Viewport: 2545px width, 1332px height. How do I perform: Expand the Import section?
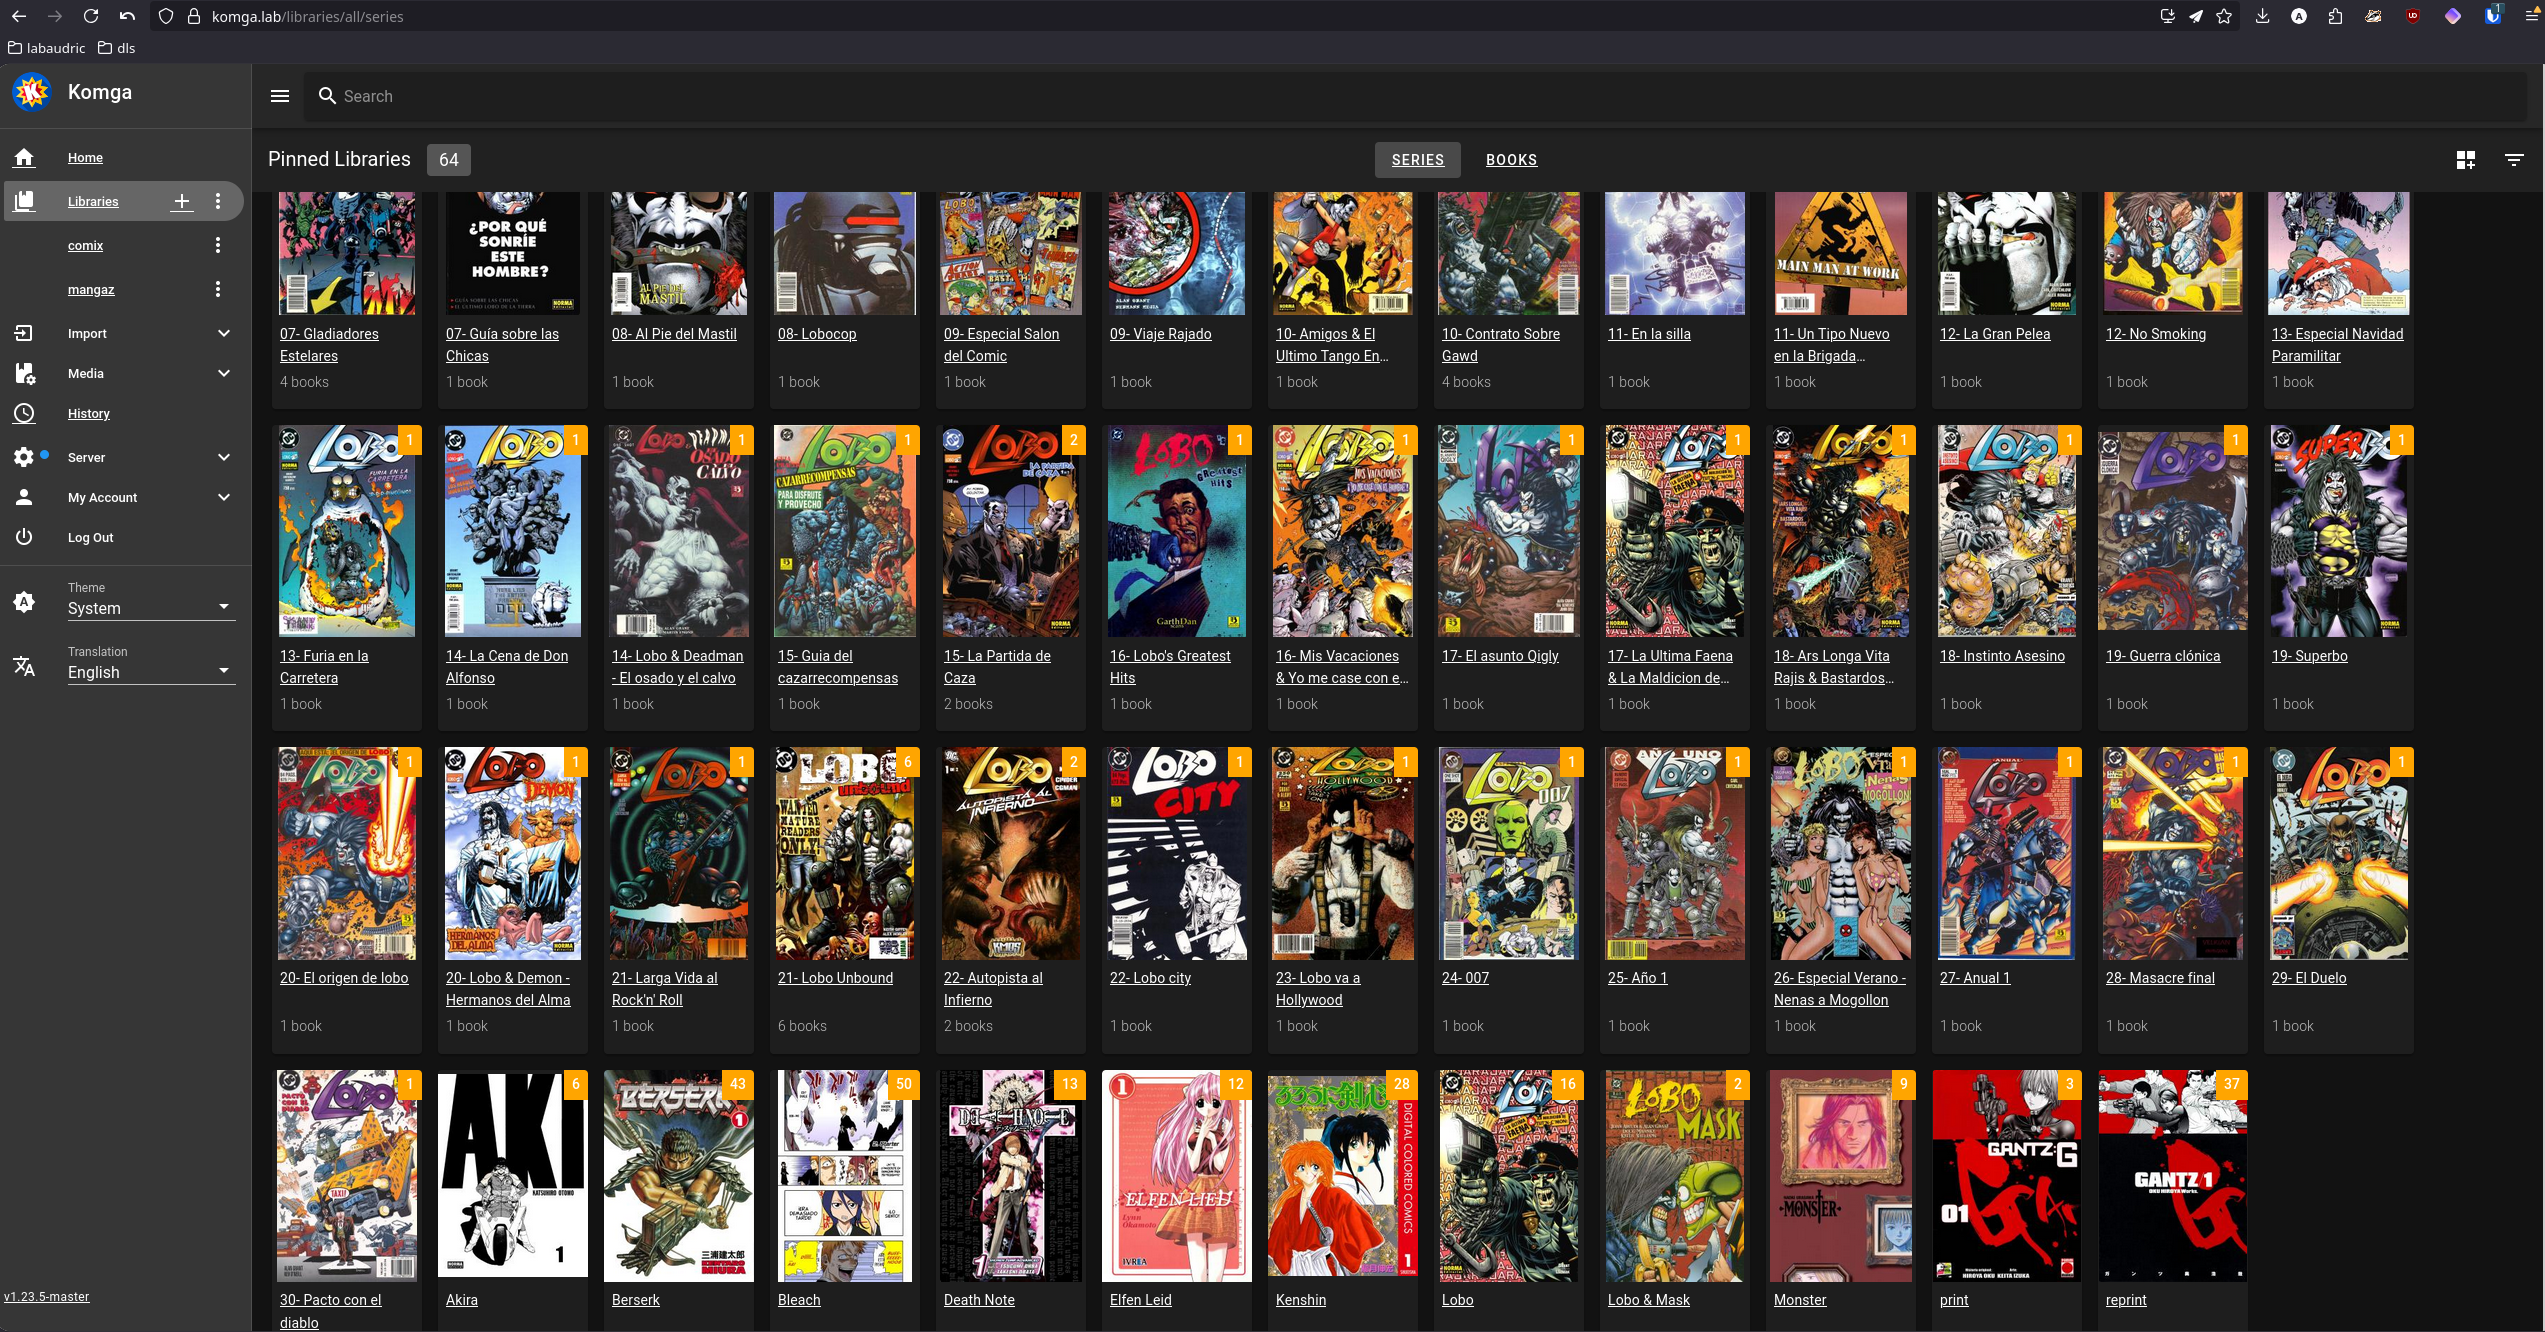[x=224, y=333]
